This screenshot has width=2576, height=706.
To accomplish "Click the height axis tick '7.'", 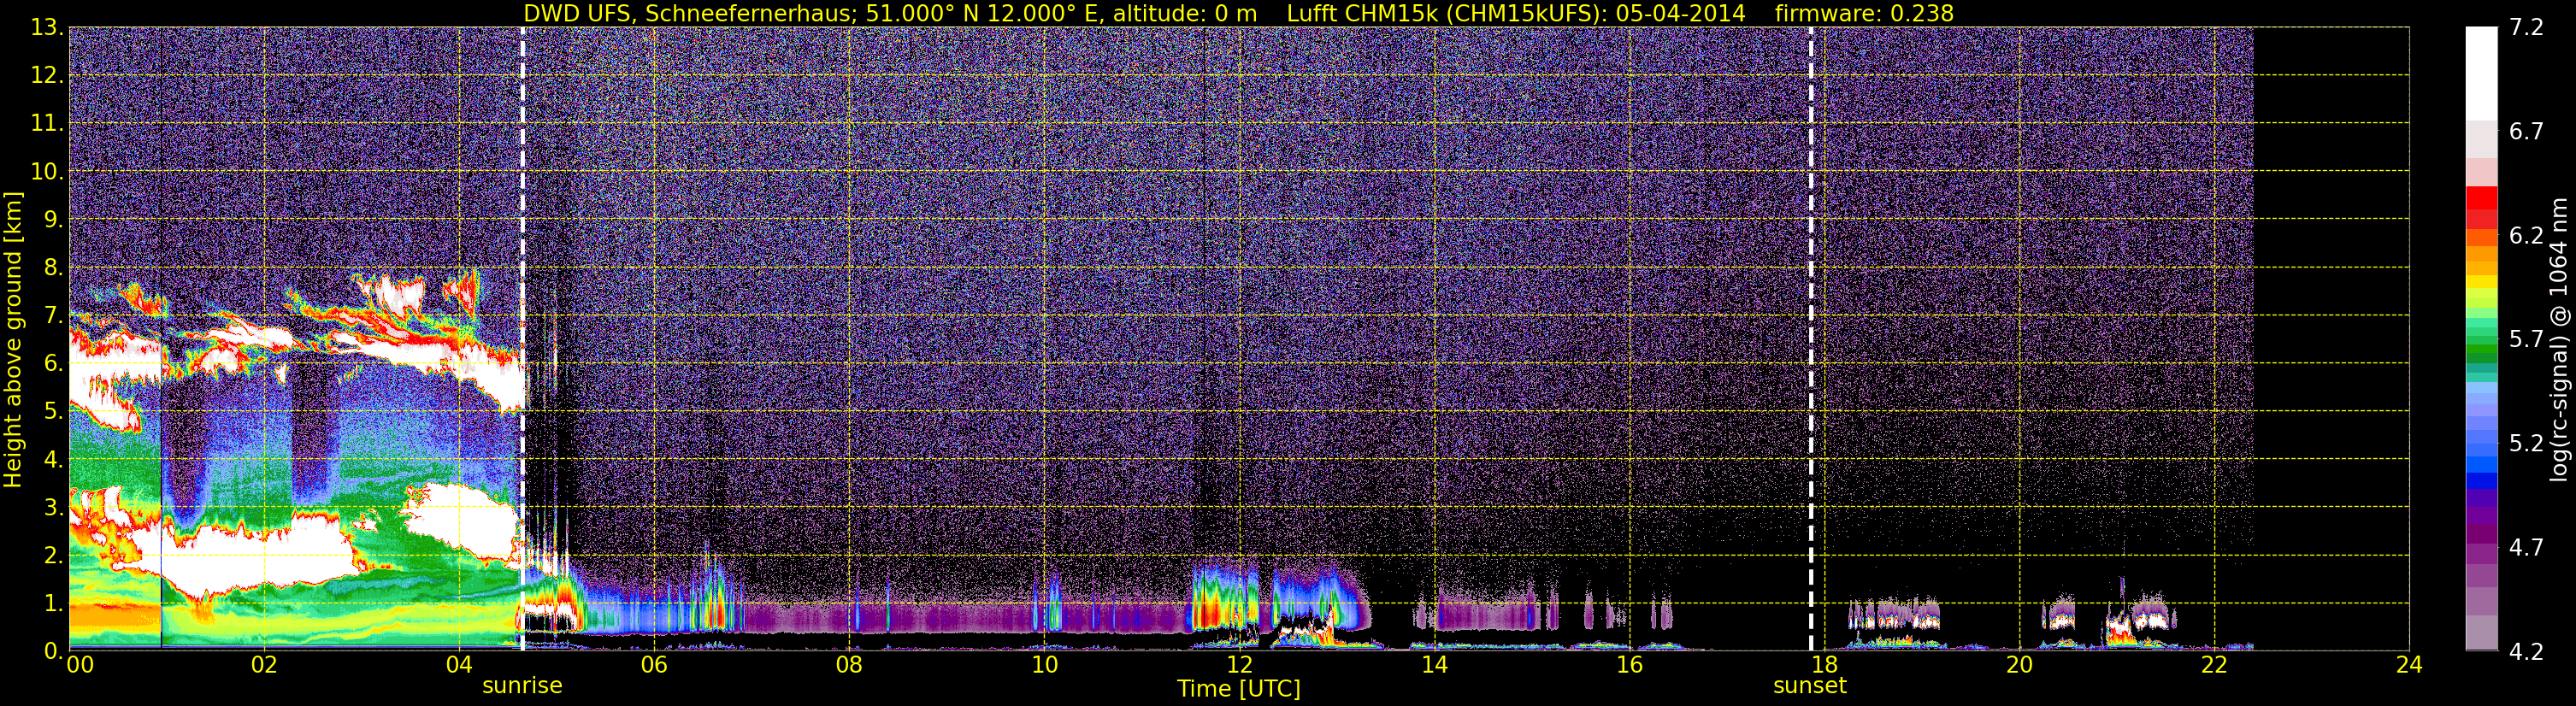I will (x=52, y=315).
